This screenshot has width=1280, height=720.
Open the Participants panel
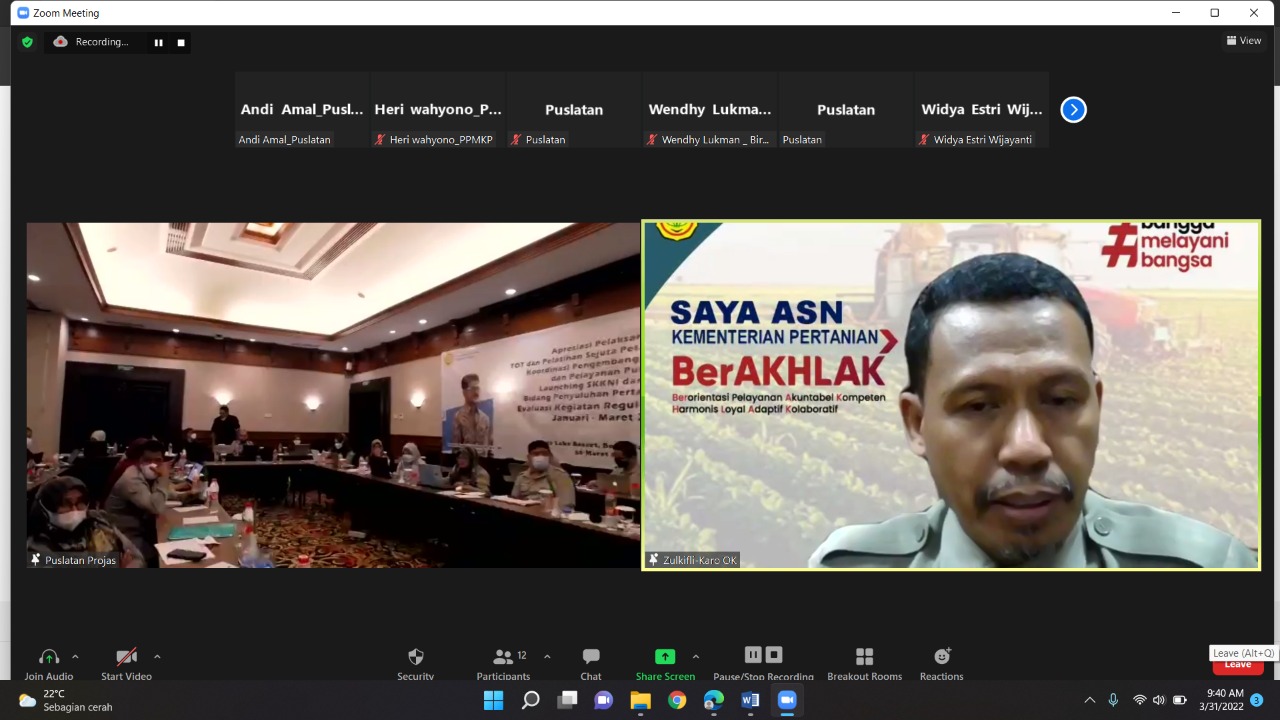click(504, 658)
